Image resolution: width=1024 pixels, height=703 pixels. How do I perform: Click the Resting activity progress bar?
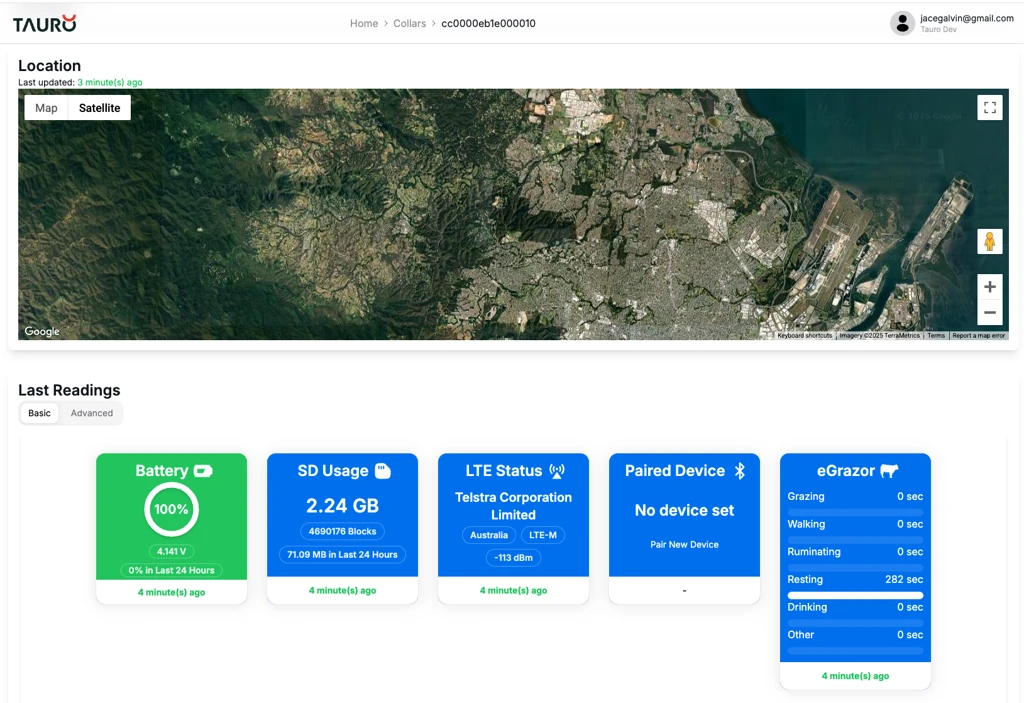[855, 595]
